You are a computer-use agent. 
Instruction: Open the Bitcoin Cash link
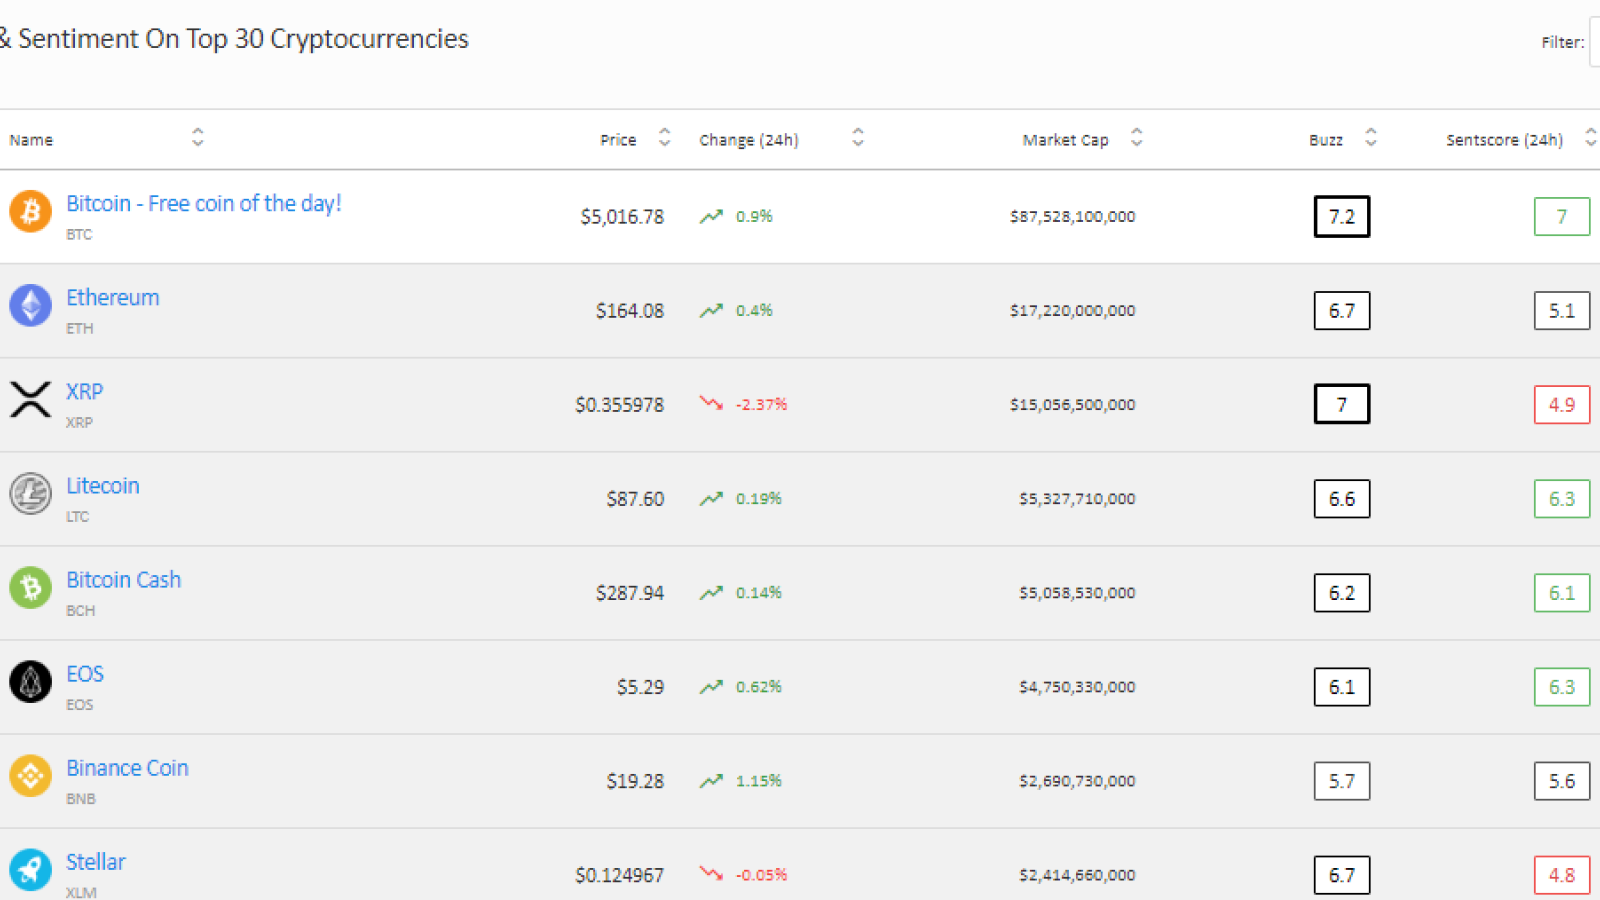(x=124, y=579)
